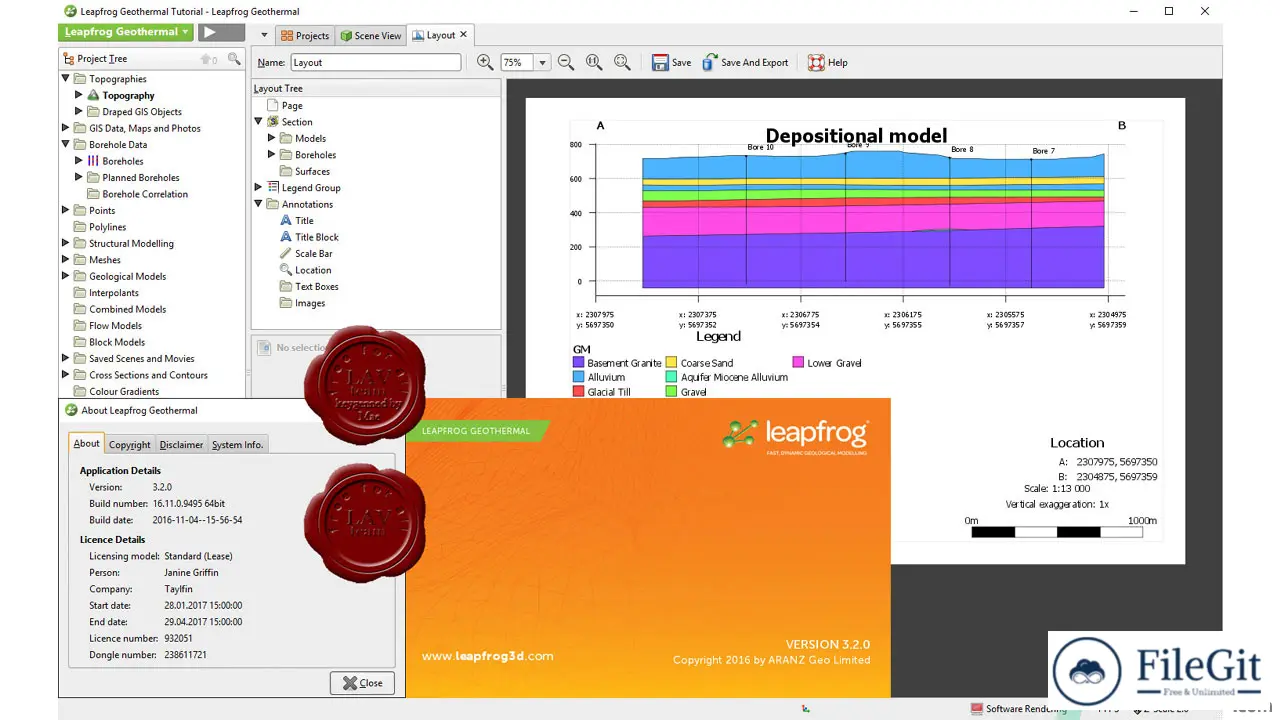Expand the Geological Models folder
This screenshot has width=1280, height=720.
(66, 276)
